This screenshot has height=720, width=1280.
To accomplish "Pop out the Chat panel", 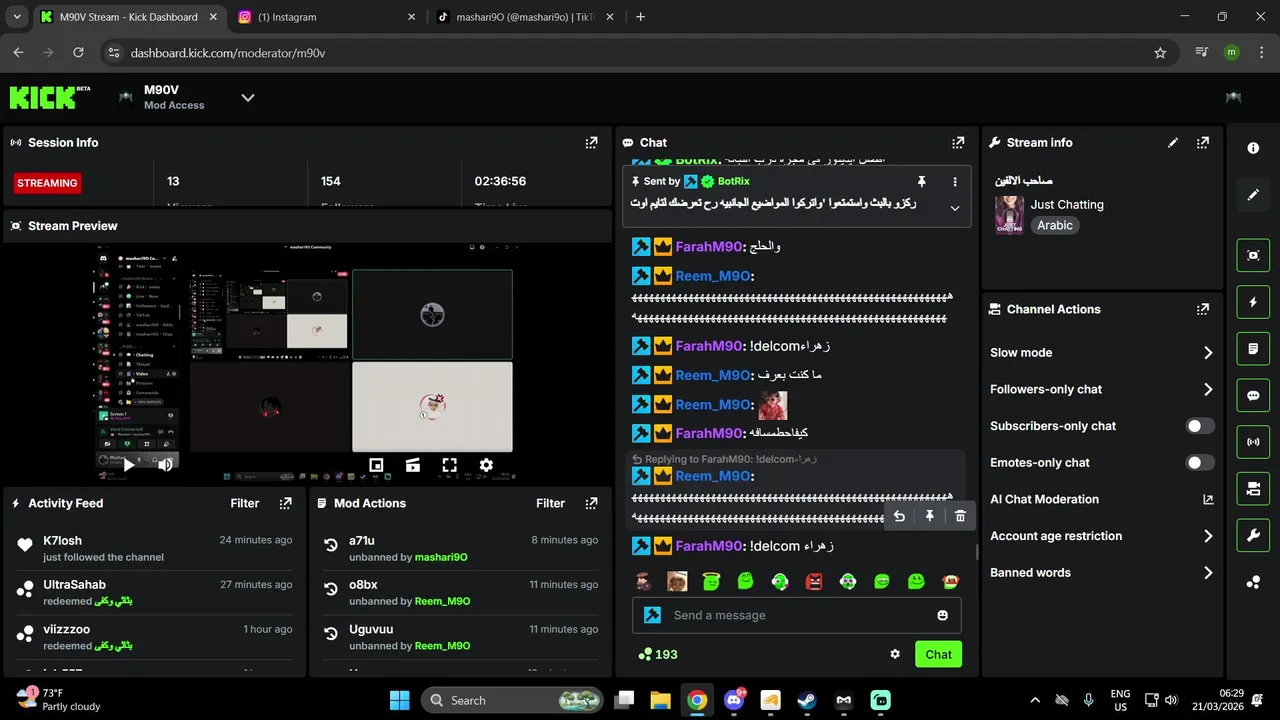I will (x=958, y=143).
